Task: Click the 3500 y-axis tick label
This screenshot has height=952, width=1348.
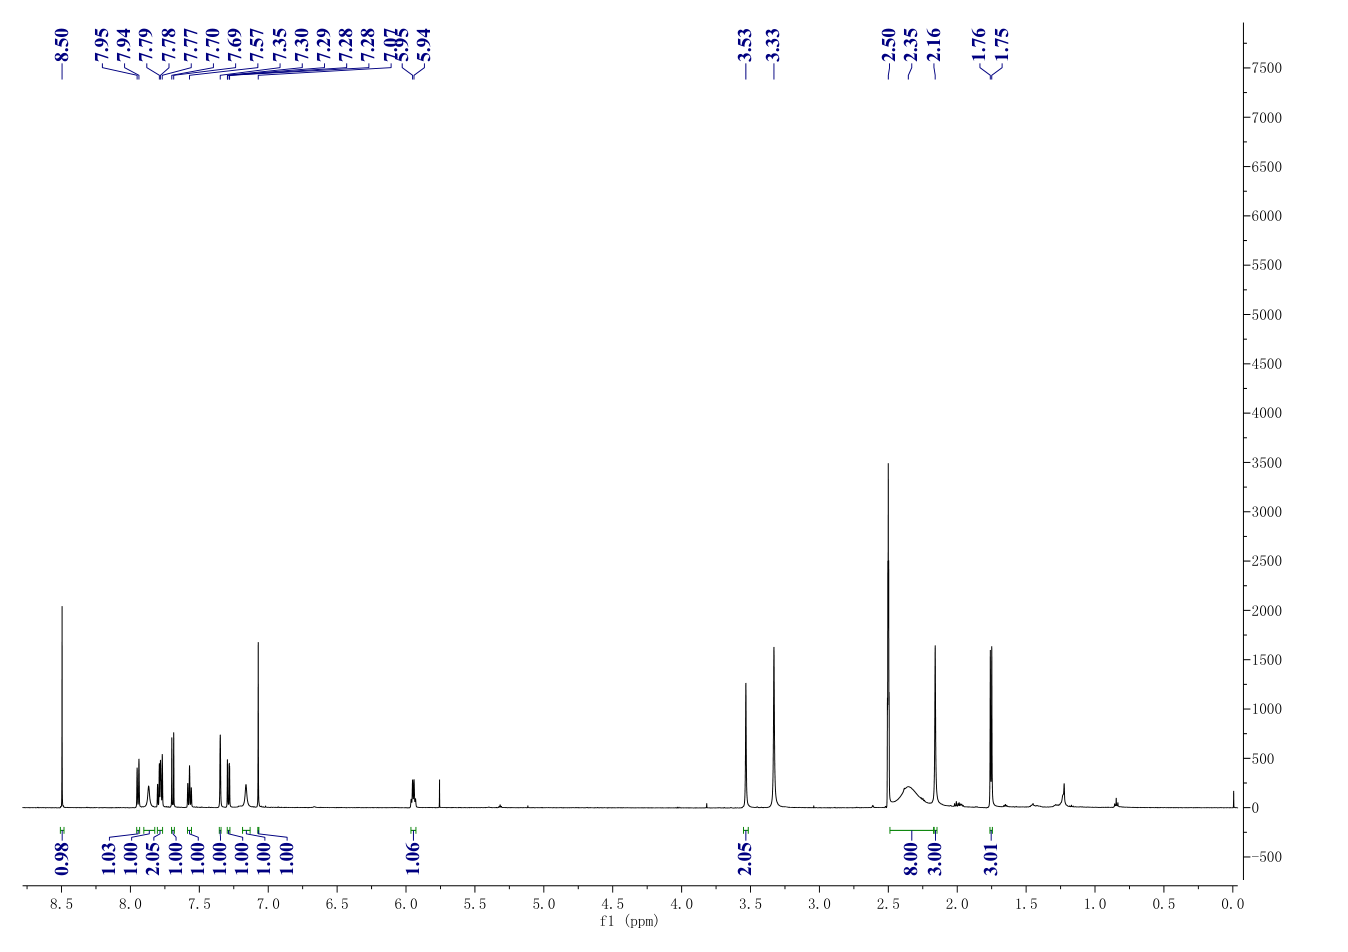Action: (x=1266, y=463)
